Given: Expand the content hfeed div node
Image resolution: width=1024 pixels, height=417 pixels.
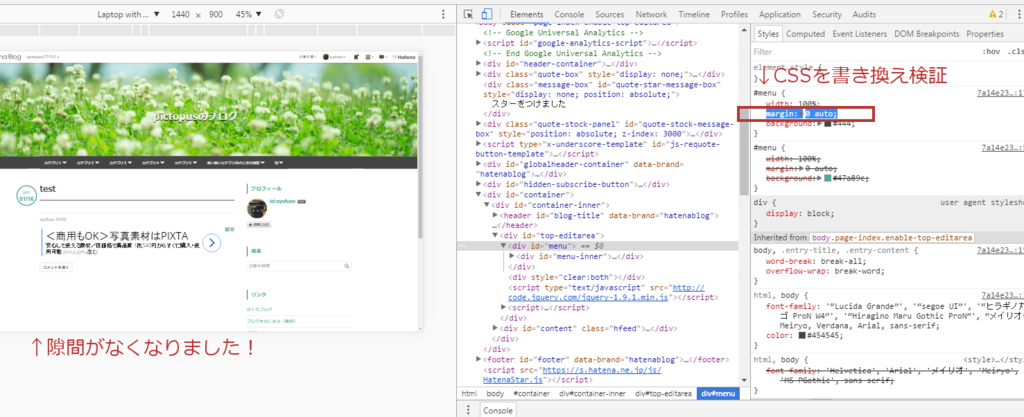Looking at the screenshot, I should [x=495, y=328].
